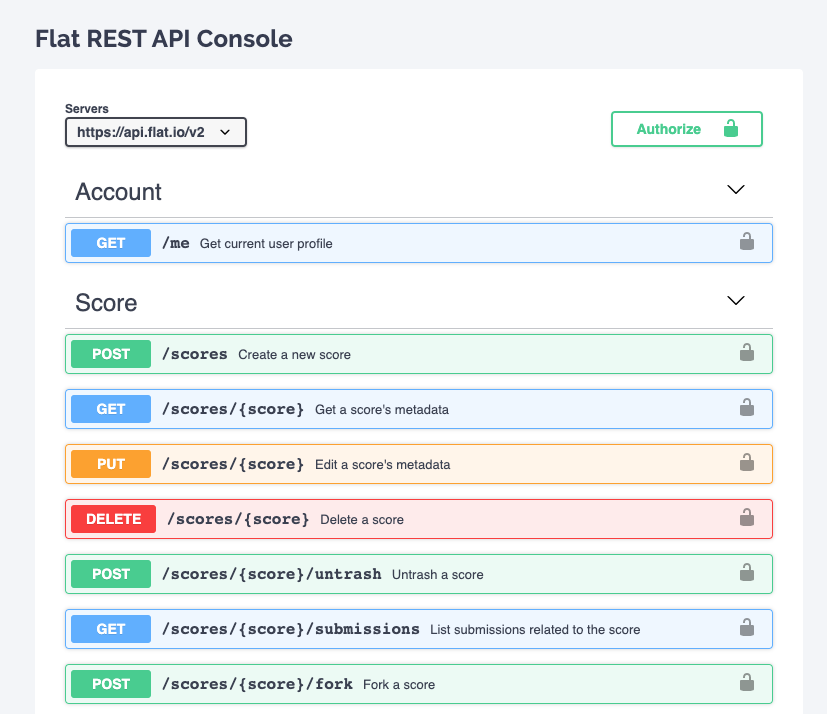The image size is (827, 714).
Task: Click the lock icon on GET /me row
Action: 746,242
